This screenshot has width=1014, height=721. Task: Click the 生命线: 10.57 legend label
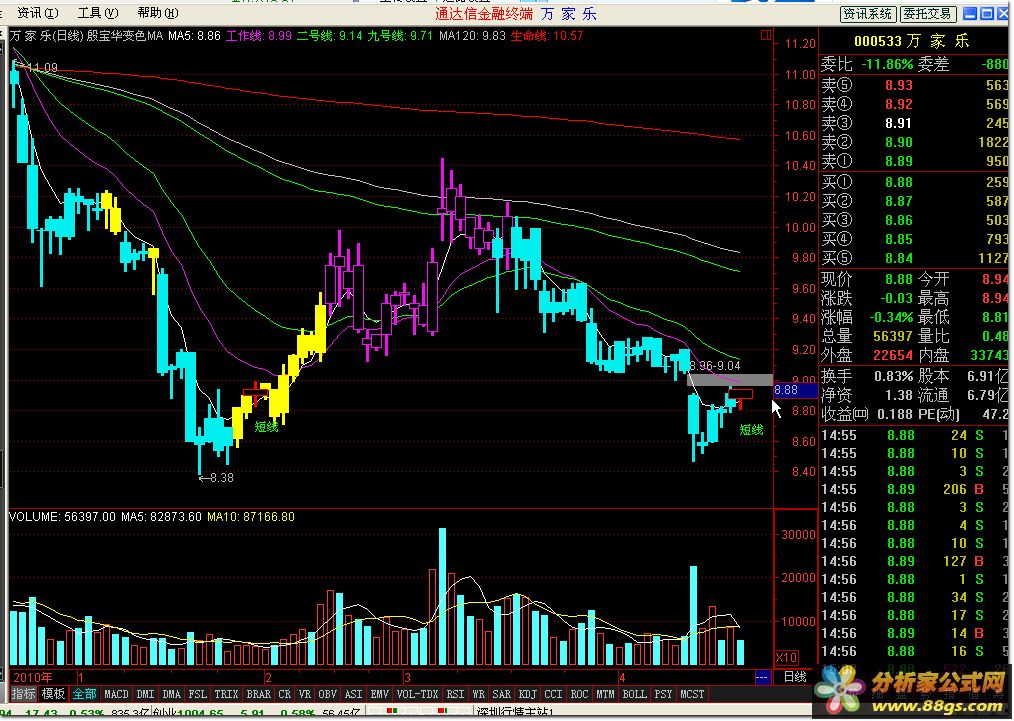tap(546, 36)
